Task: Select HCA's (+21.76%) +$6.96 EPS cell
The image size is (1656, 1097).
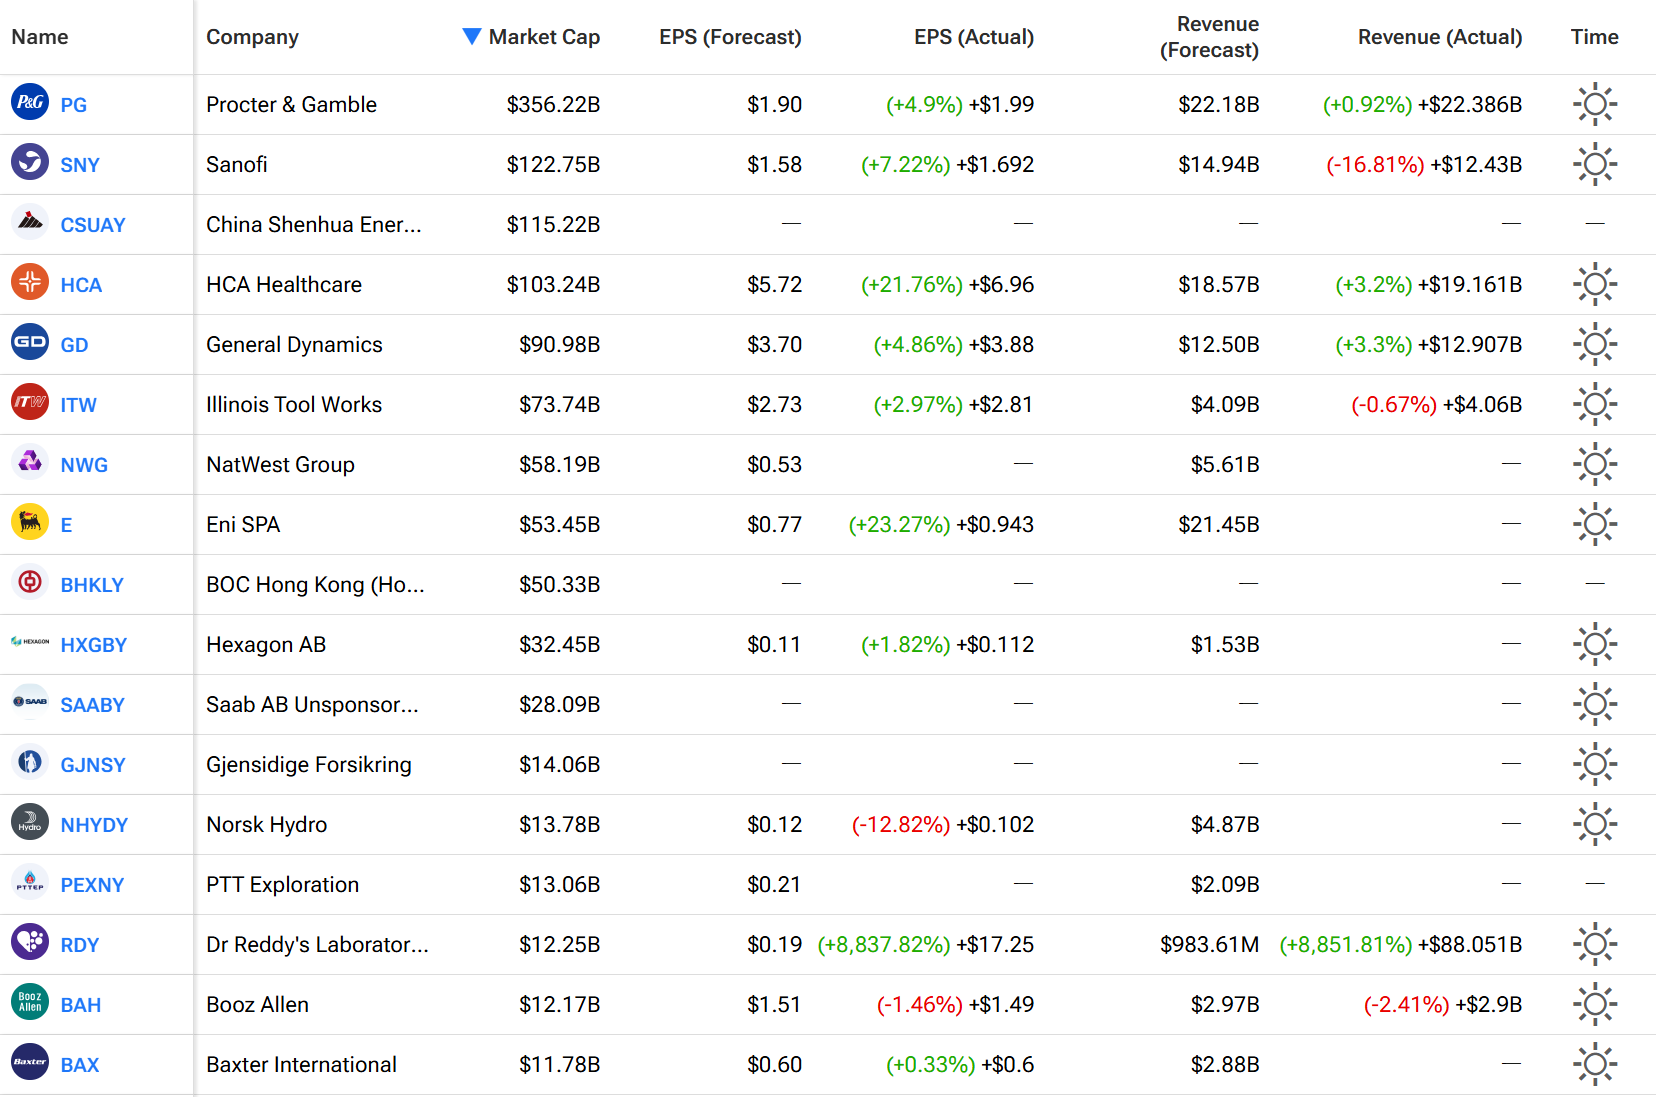Action: [x=947, y=285]
